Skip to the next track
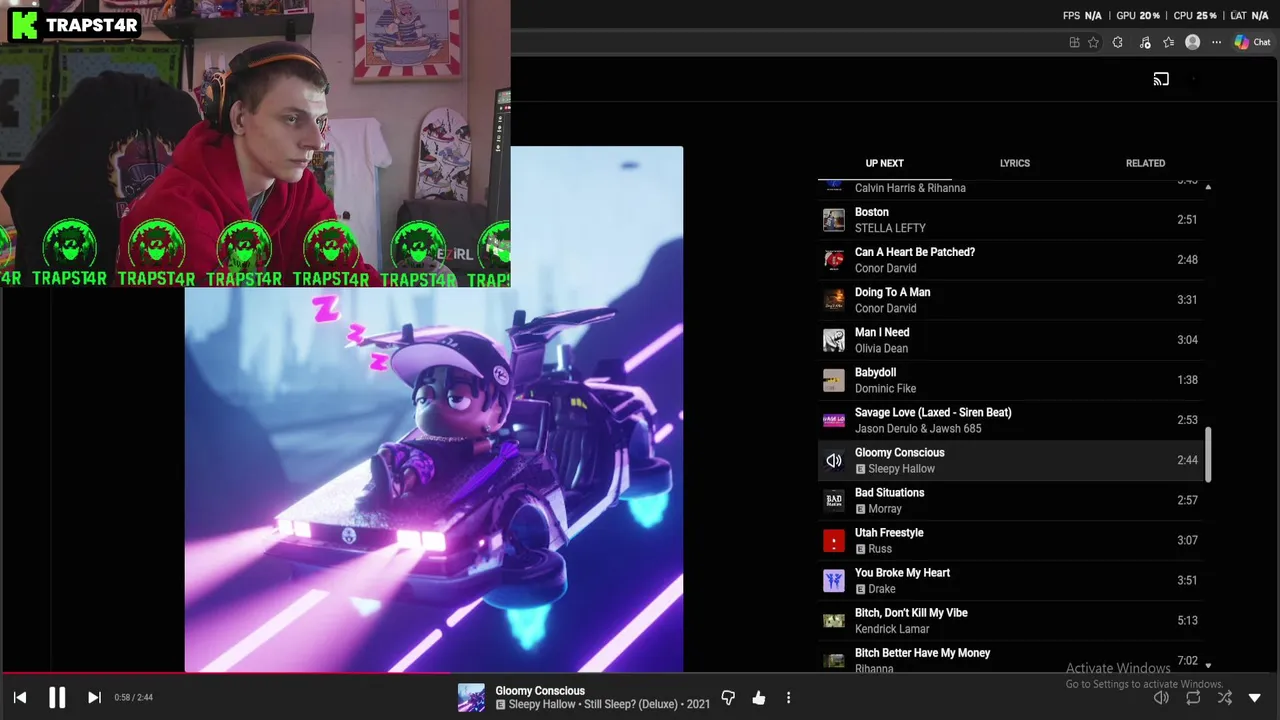Screen dimensions: 1280x720 [x=94, y=698]
